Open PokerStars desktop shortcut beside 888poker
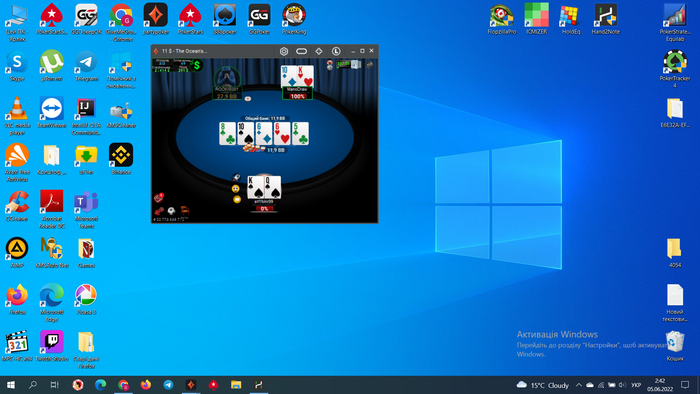The height and width of the screenshot is (394, 700). (x=191, y=19)
